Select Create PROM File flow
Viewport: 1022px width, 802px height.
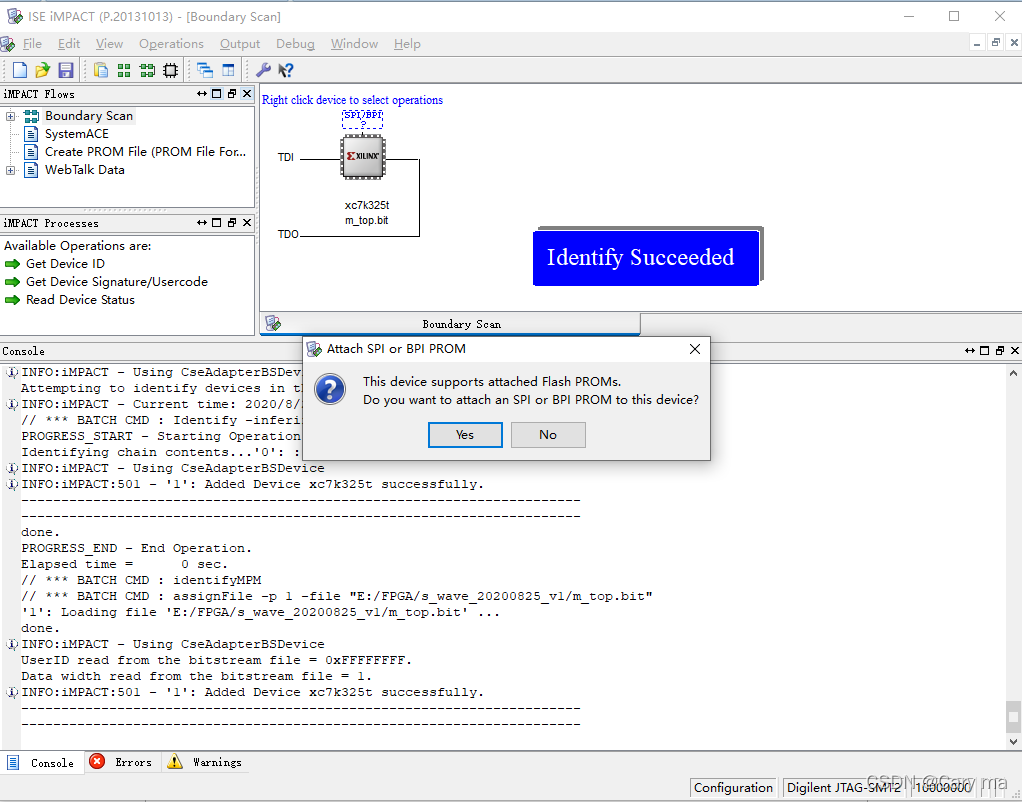[x=145, y=152]
